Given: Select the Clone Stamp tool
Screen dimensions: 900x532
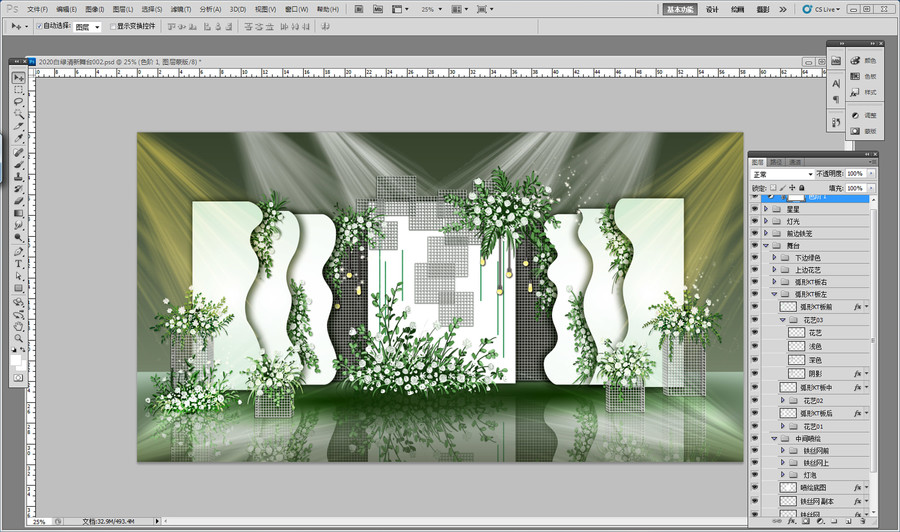Looking at the screenshot, I should 19,177.
